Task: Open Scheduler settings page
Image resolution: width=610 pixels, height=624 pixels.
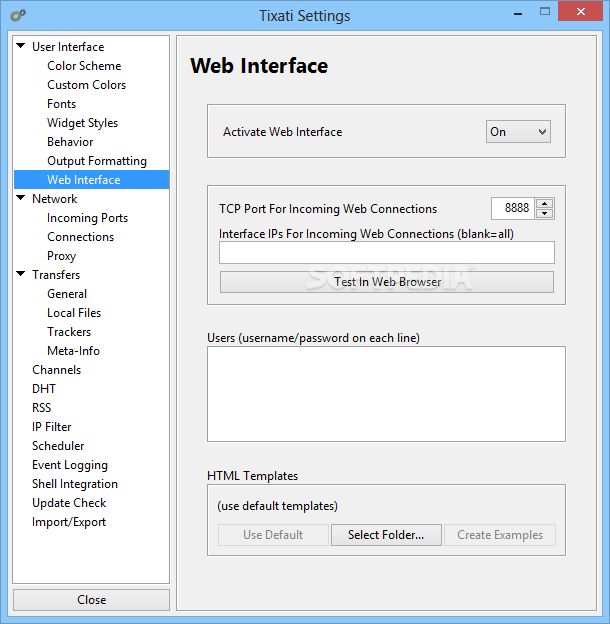Action: click(x=58, y=446)
